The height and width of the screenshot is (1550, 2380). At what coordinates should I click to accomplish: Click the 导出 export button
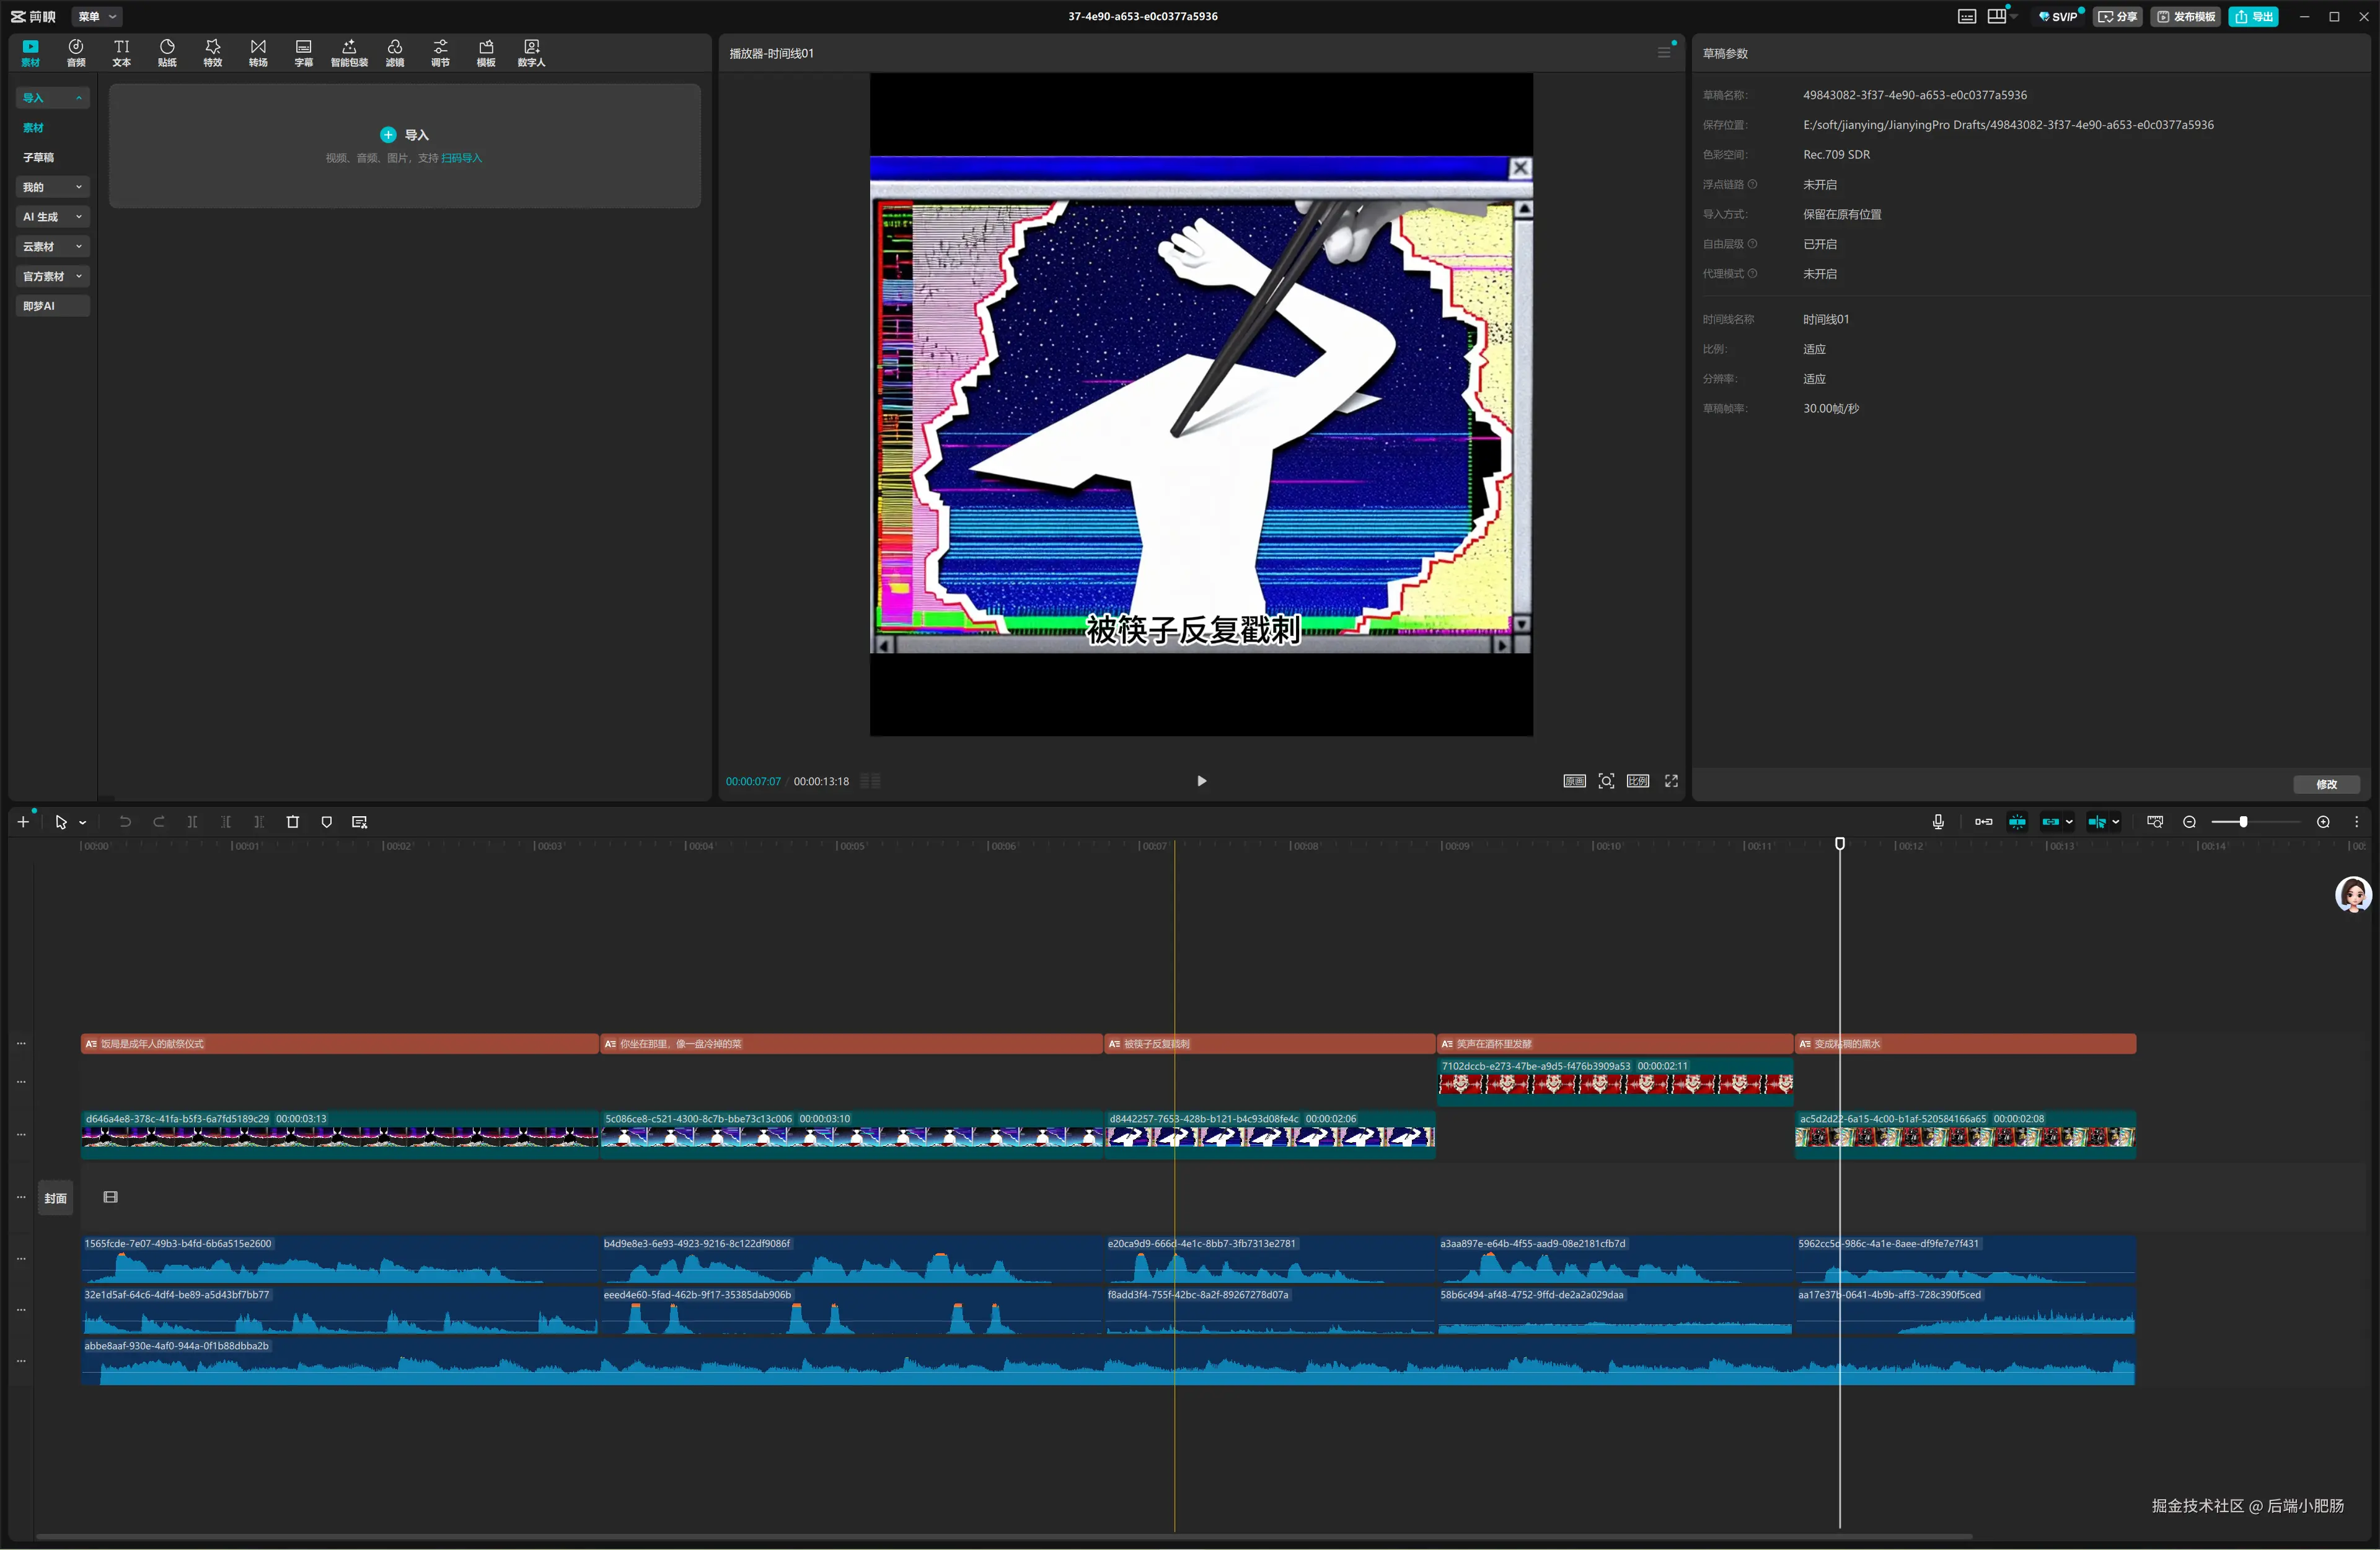[x=2254, y=16]
